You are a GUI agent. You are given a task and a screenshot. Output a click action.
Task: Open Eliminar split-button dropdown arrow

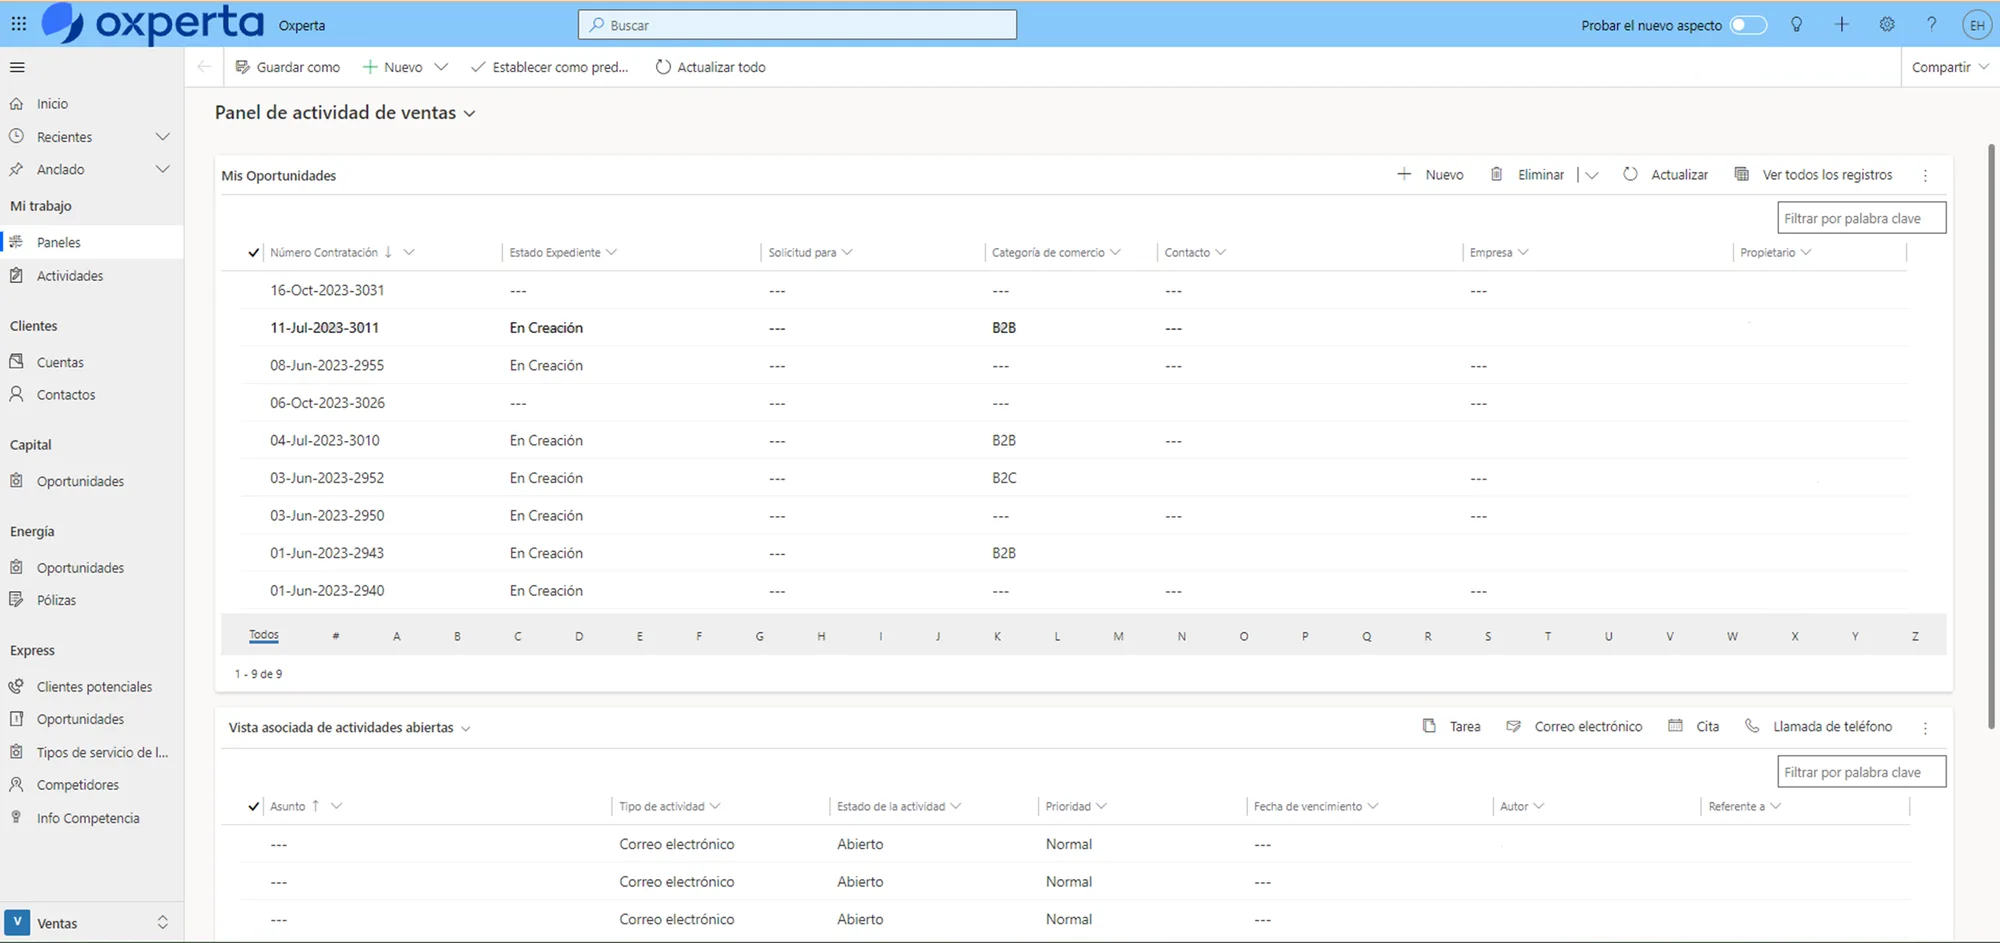pyautogui.click(x=1592, y=175)
